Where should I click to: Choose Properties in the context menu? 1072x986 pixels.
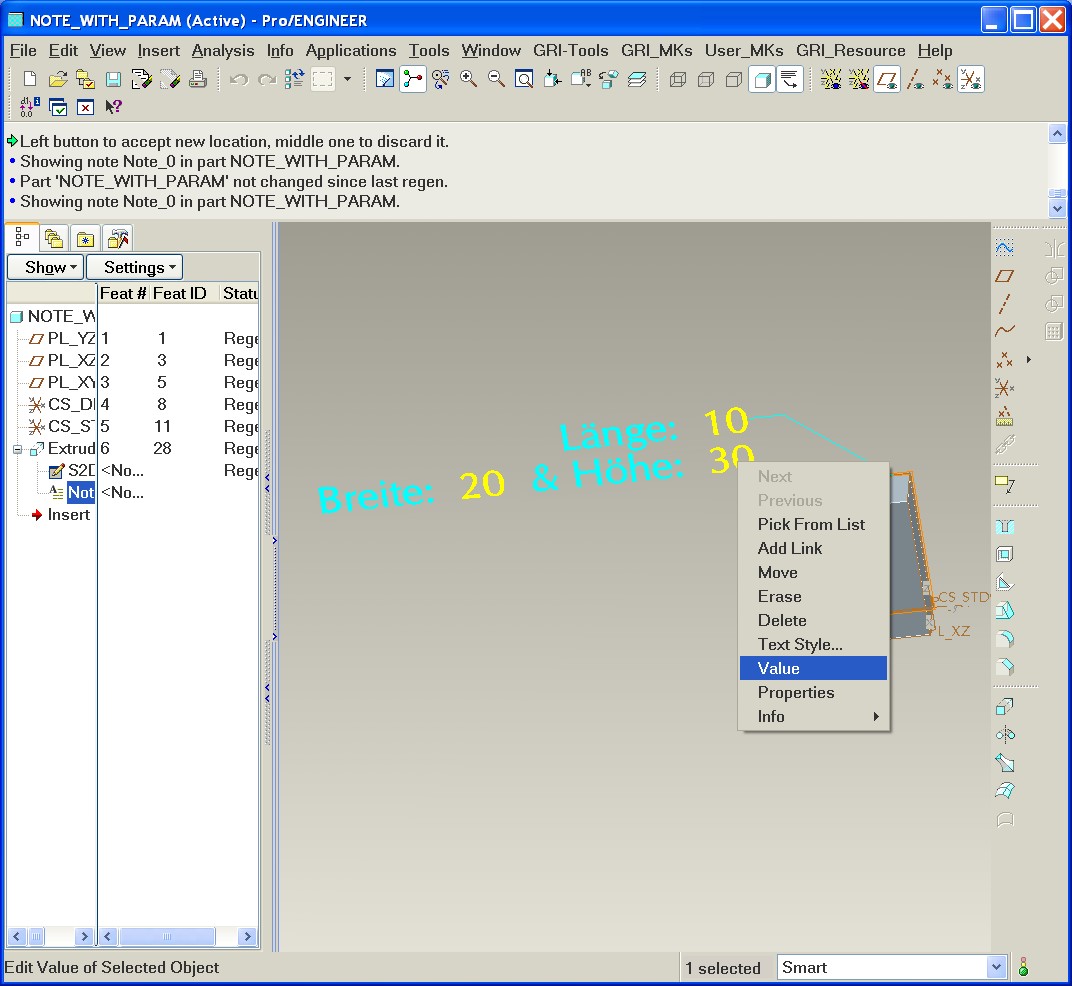pyautogui.click(x=813, y=693)
